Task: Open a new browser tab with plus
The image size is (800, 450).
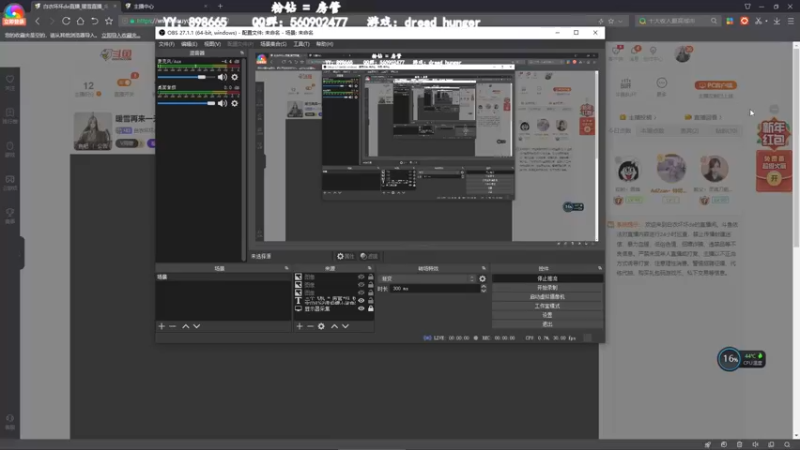Action: (x=220, y=6)
